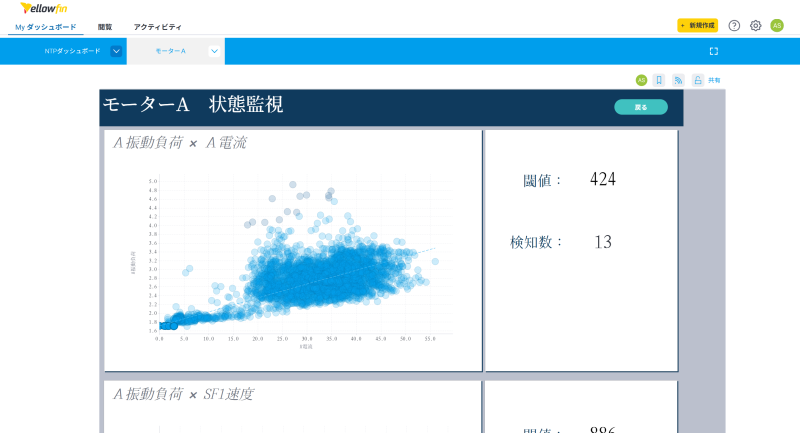Expand the NTPダッシュボード dropdown arrow

pos(116,51)
